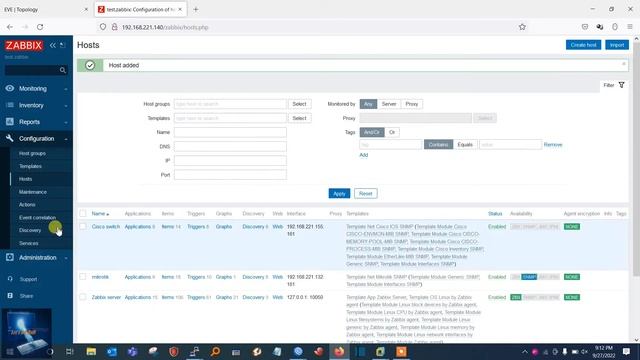Viewport: 640px width, 360px height.
Task: Click Select next to Host groups
Action: coord(299,104)
